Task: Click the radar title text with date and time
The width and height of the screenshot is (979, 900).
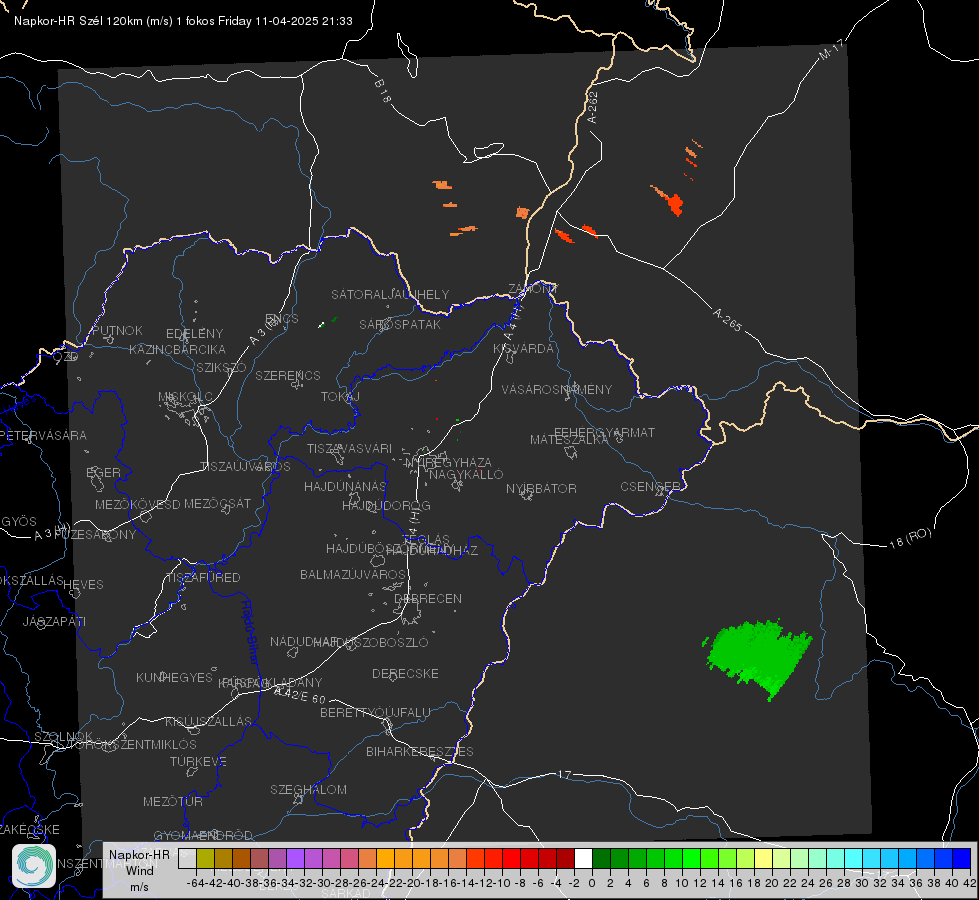Action: pos(183,21)
